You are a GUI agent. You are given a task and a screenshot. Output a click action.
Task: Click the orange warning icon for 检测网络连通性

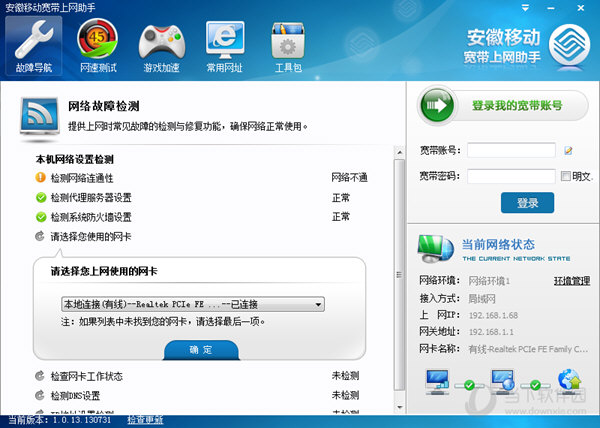[41, 177]
